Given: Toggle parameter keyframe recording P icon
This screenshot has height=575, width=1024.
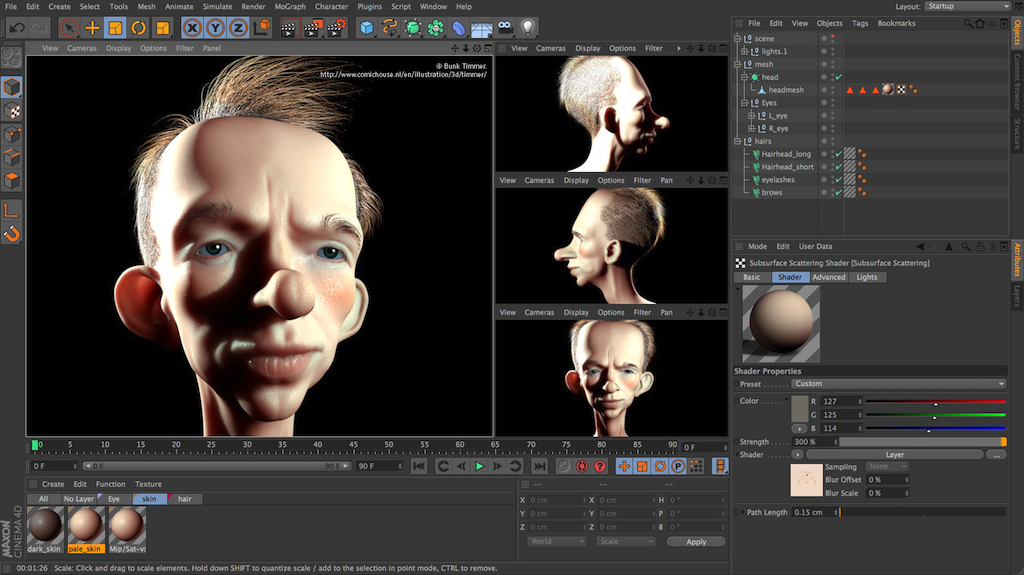Looking at the screenshot, I should (x=679, y=466).
